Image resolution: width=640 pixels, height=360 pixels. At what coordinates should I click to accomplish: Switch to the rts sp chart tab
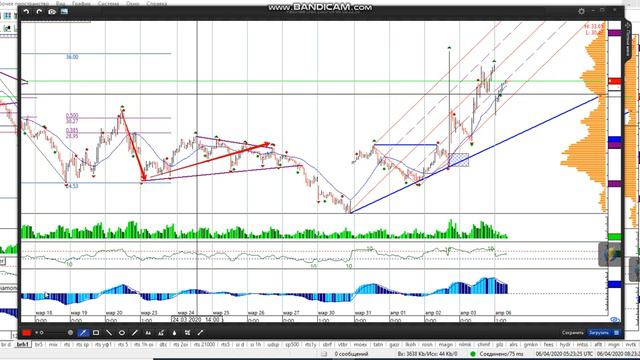(82, 344)
